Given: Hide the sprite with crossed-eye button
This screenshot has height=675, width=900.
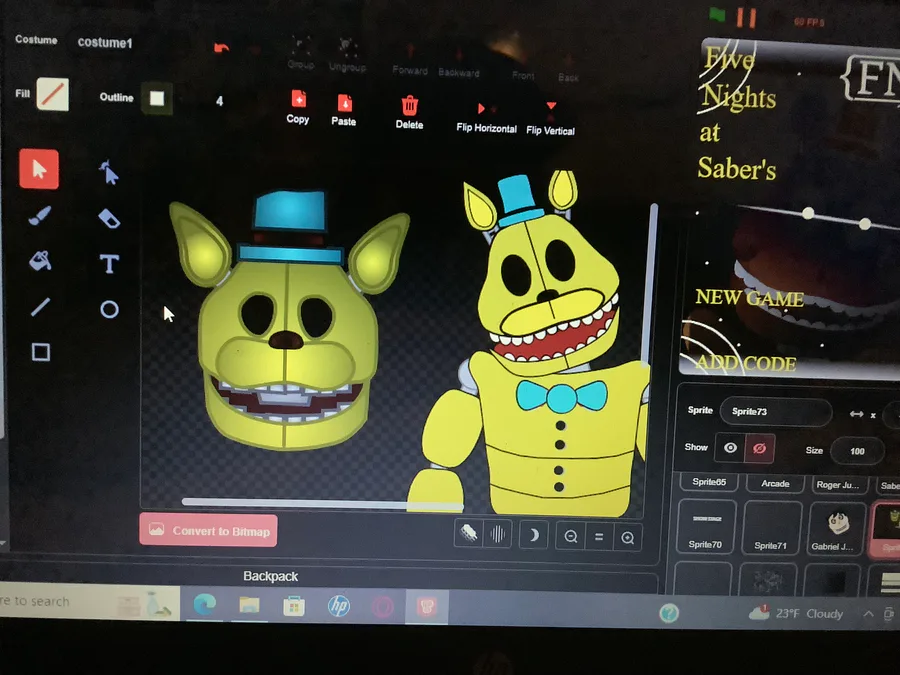Looking at the screenshot, I should point(759,448).
